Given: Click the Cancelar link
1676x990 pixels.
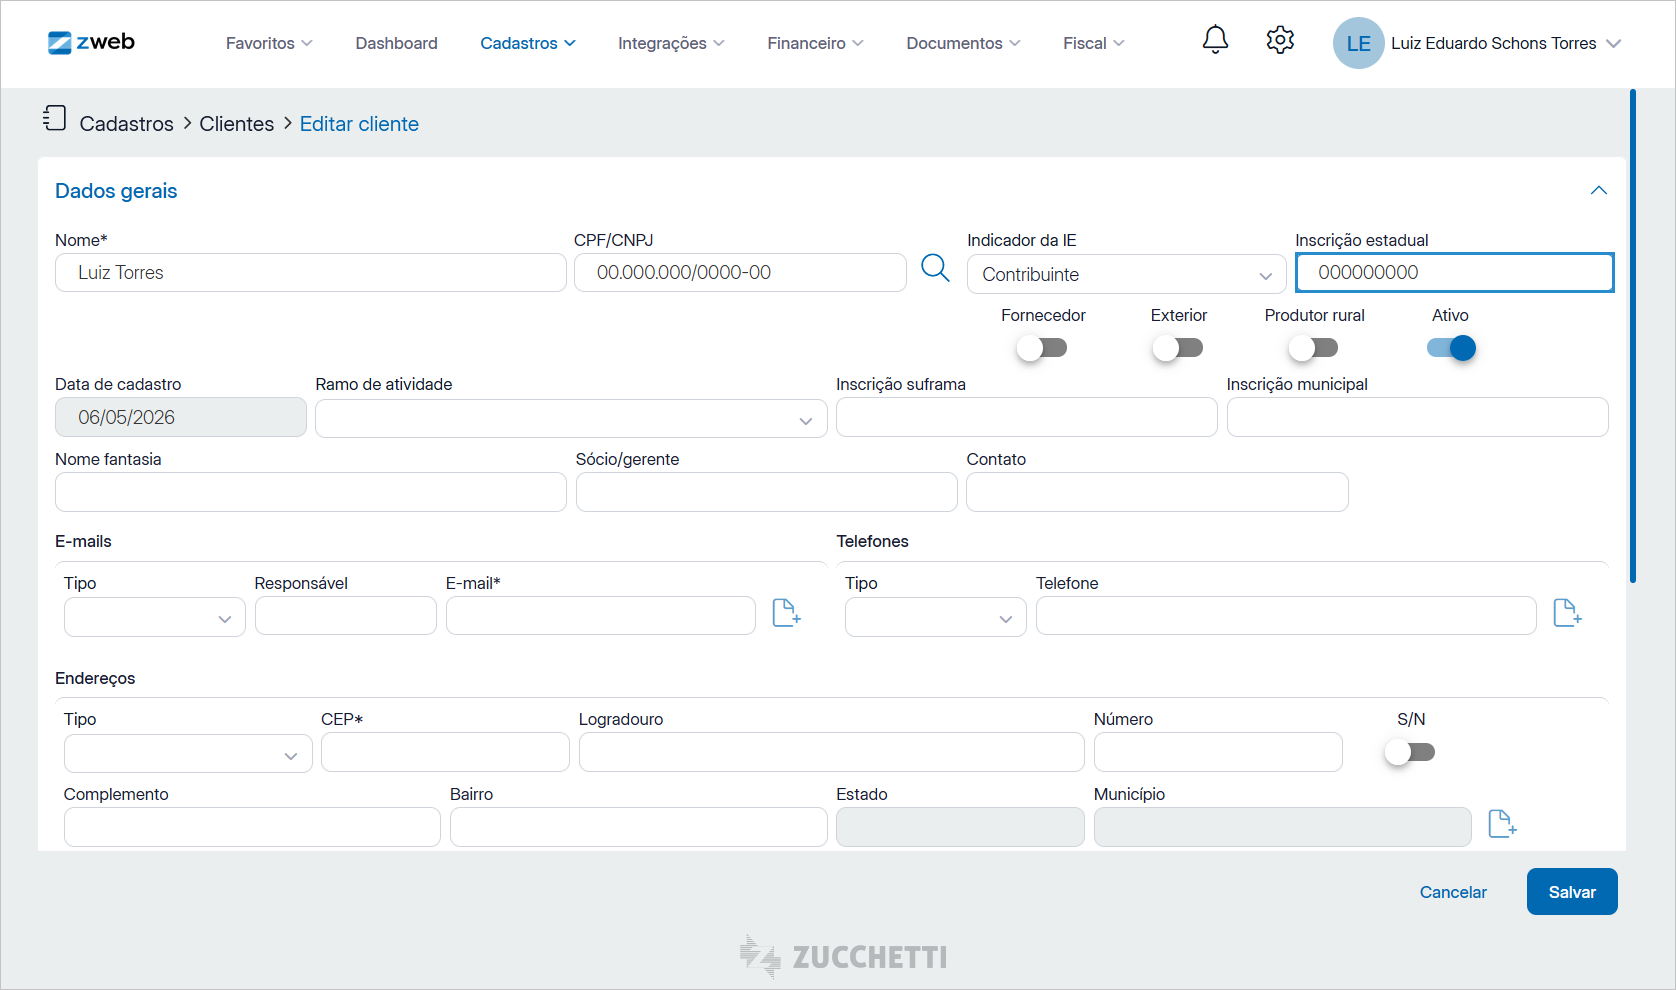Looking at the screenshot, I should [1453, 892].
